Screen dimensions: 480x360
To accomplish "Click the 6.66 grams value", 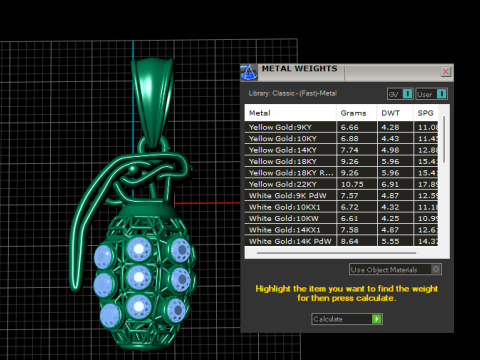I will tap(350, 127).
